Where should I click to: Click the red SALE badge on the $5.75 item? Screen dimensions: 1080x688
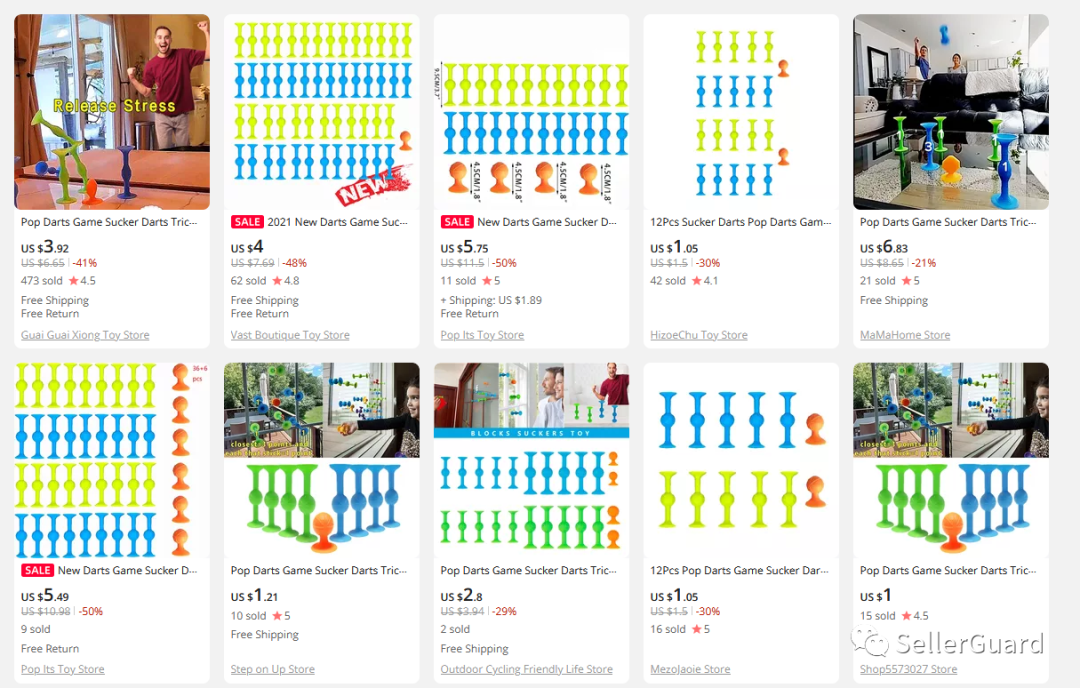(457, 222)
